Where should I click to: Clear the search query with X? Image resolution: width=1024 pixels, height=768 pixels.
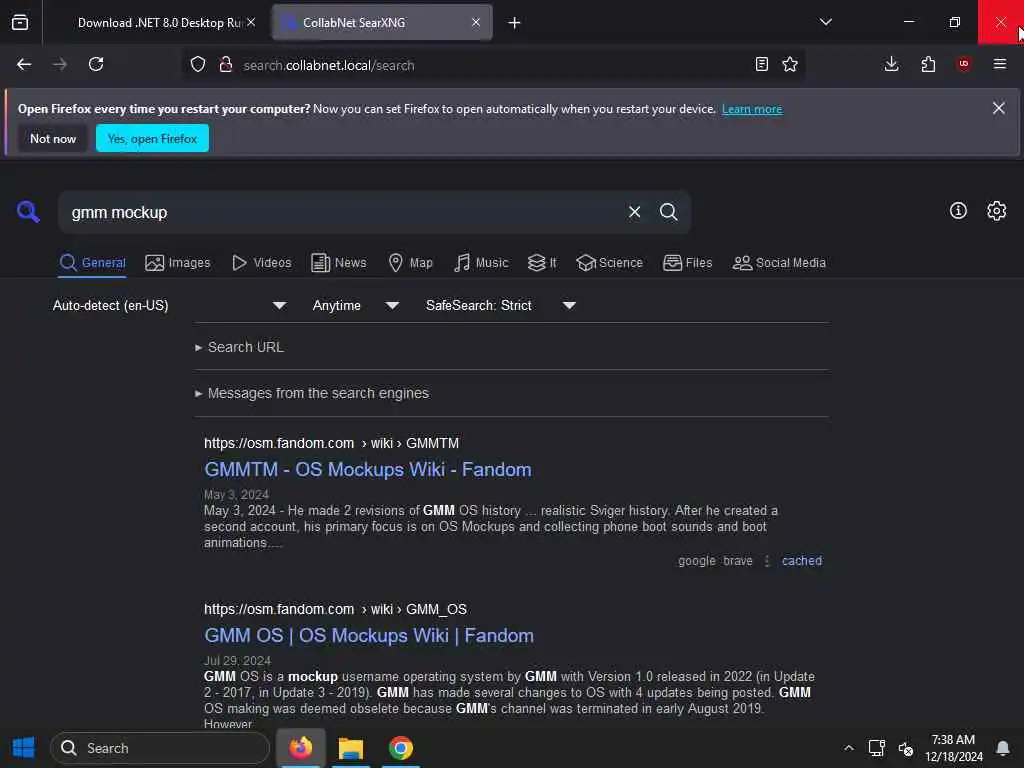[x=634, y=212]
